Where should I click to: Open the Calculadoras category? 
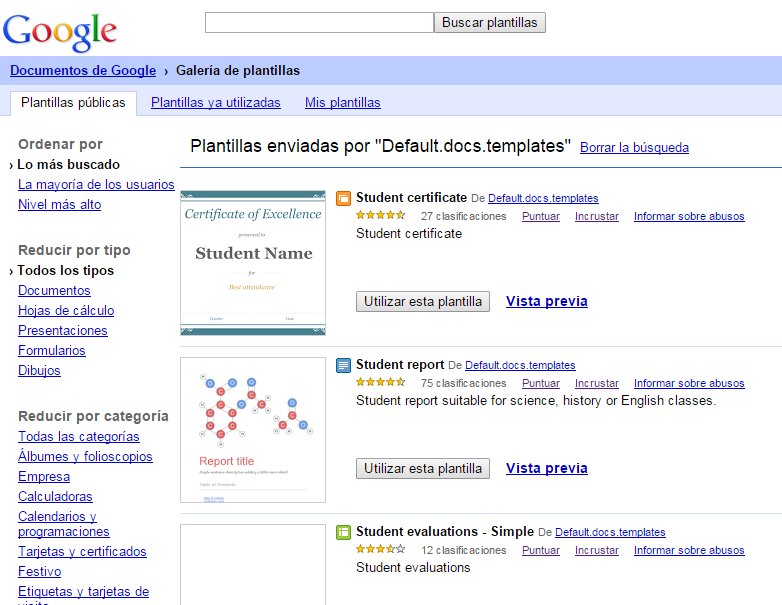[55, 496]
